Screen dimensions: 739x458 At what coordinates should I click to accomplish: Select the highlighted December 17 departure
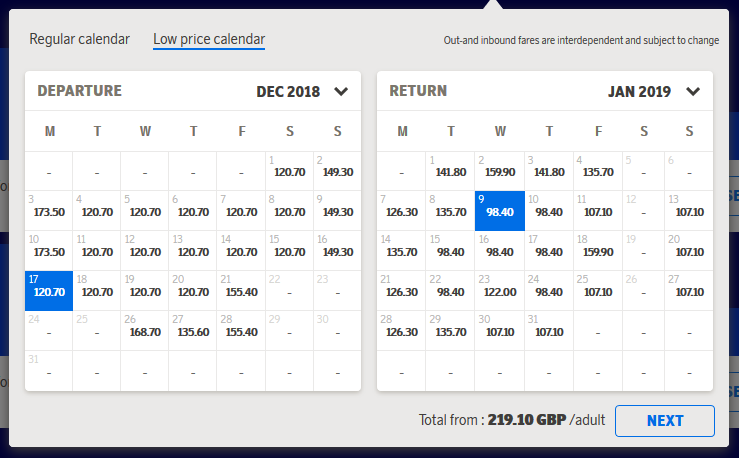tap(49, 291)
